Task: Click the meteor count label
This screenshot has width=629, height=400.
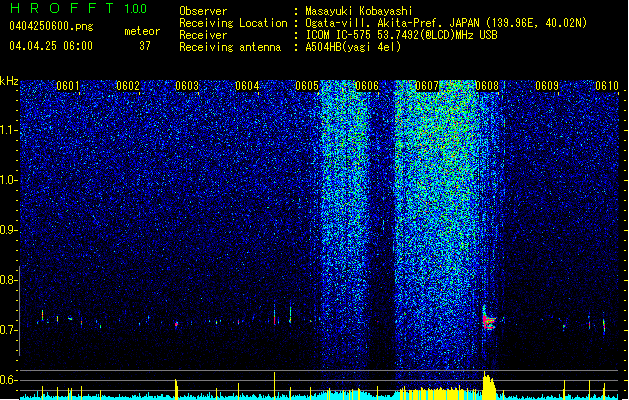Action: [142, 31]
